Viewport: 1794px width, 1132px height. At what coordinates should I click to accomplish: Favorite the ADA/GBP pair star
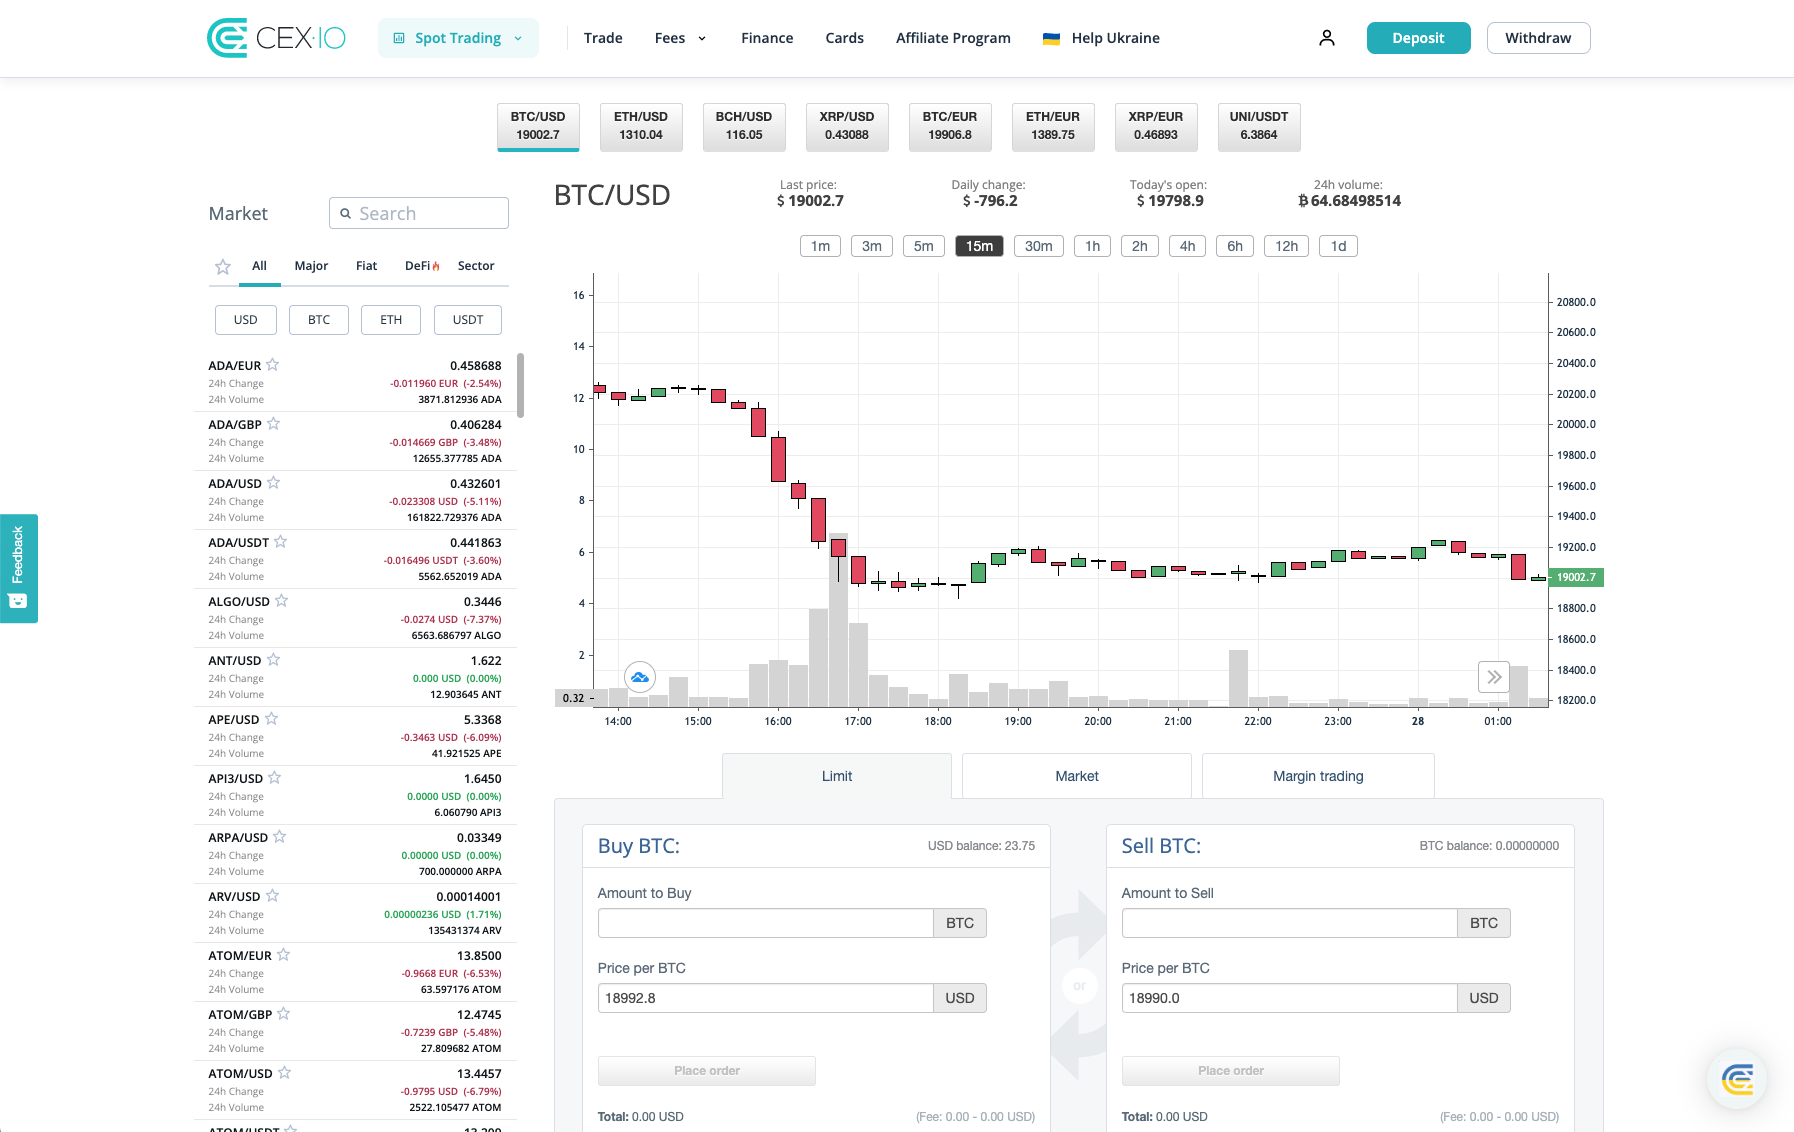pos(274,424)
